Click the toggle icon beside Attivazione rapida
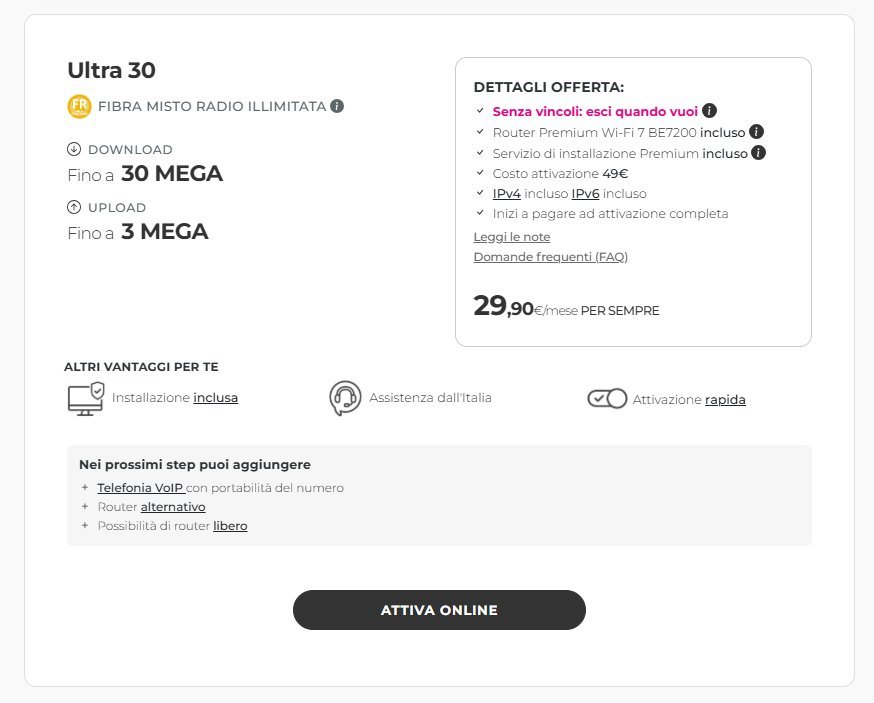Image resolution: width=874 pixels, height=703 pixels. point(607,398)
